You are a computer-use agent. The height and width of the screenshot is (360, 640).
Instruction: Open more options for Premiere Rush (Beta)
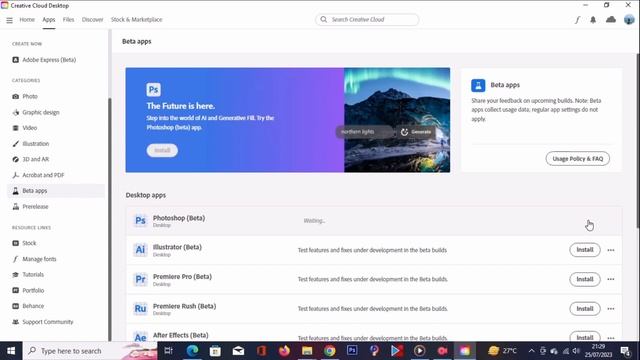click(x=611, y=309)
